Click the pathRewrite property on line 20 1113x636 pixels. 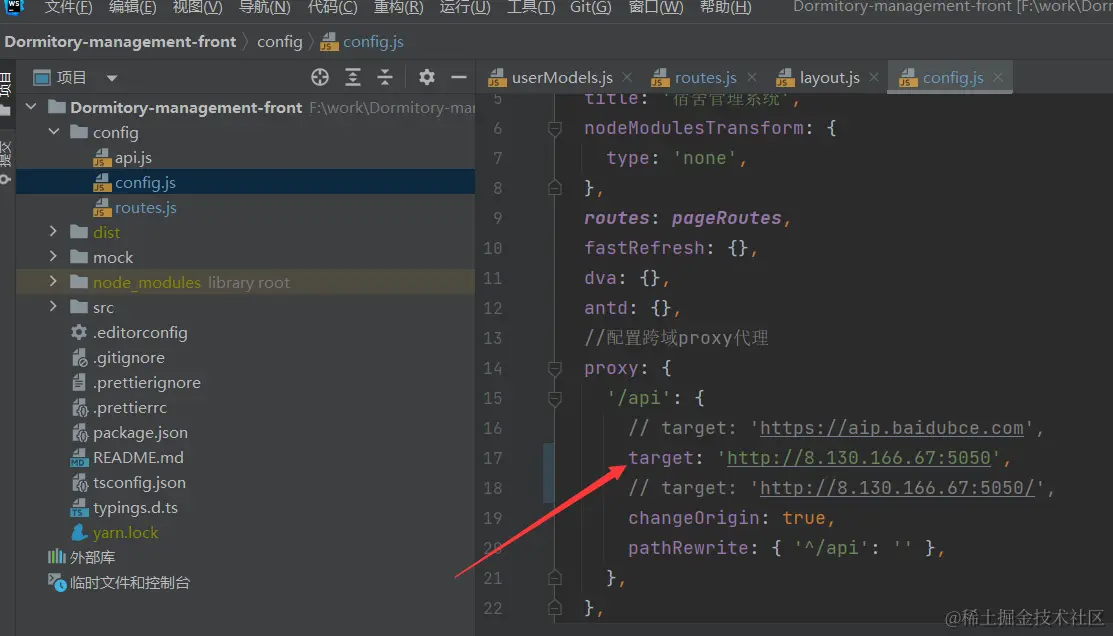pyautogui.click(x=689, y=548)
